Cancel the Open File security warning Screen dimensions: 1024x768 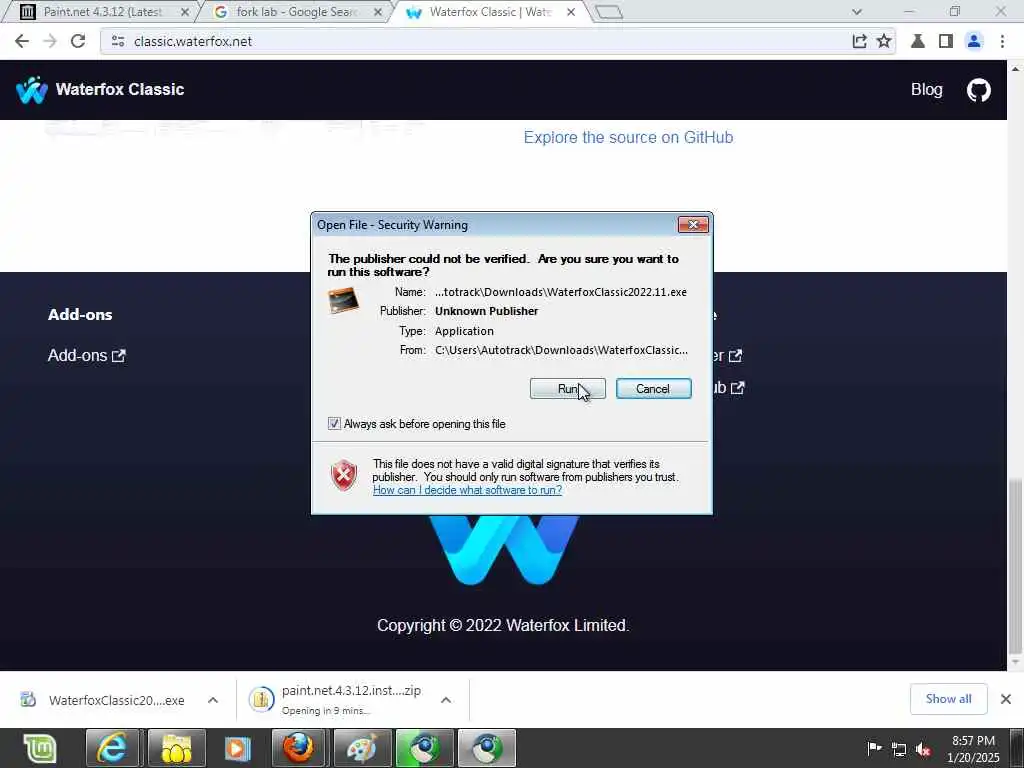653,389
